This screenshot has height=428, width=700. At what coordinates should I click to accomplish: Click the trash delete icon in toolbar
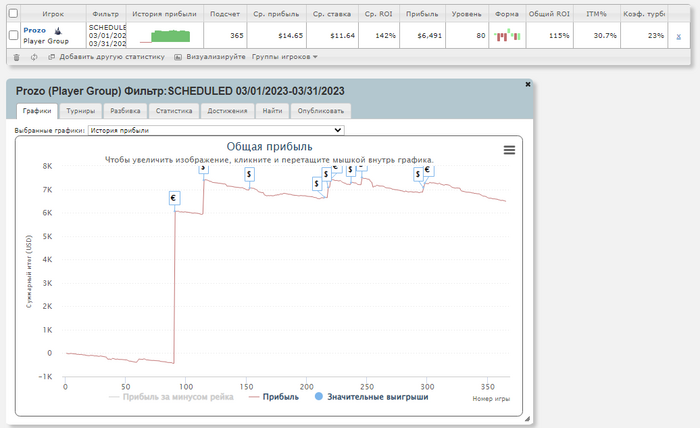click(17, 57)
